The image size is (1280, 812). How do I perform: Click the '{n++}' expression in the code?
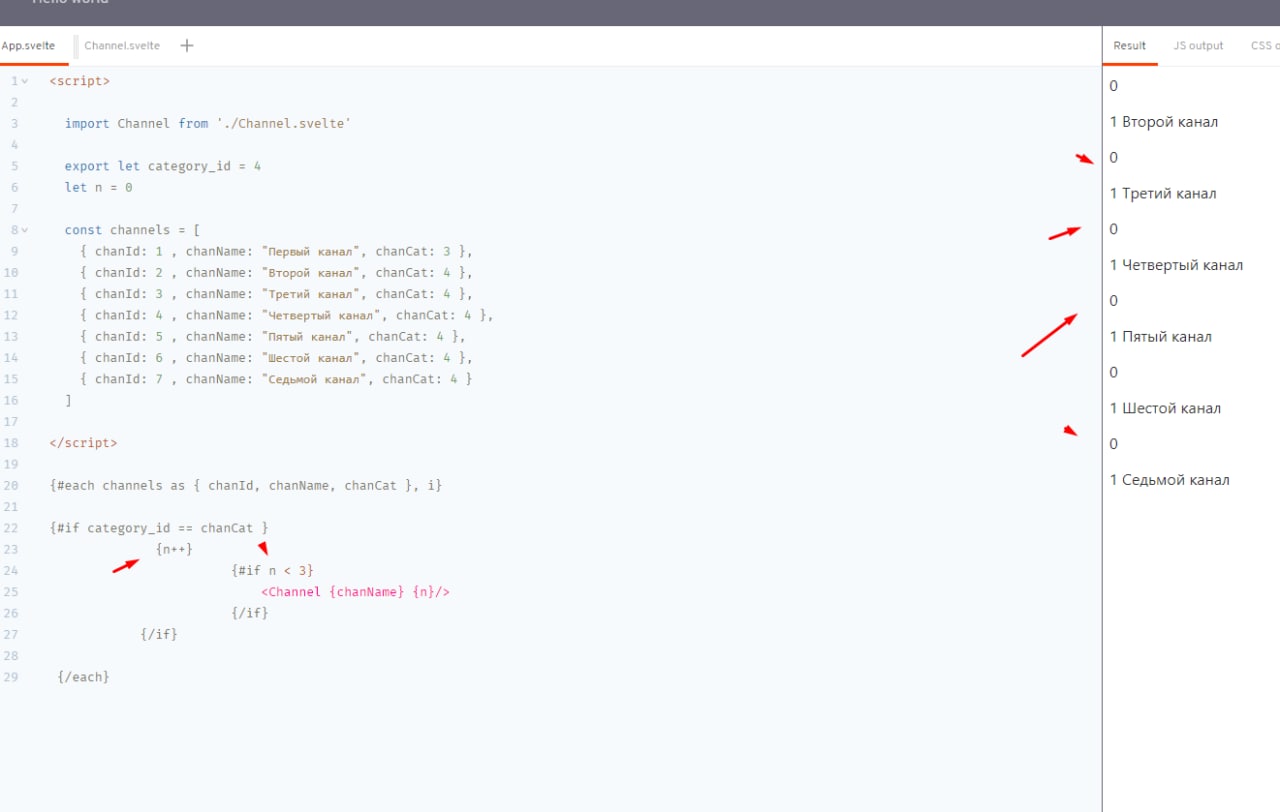pyautogui.click(x=174, y=549)
